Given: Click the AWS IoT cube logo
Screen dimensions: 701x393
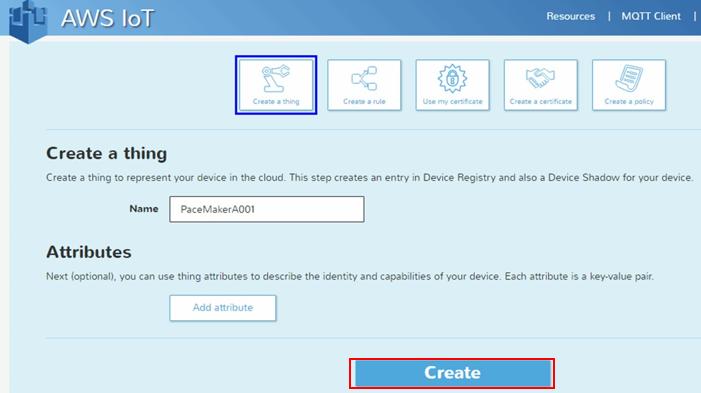Looking at the screenshot, I should [x=28, y=21].
